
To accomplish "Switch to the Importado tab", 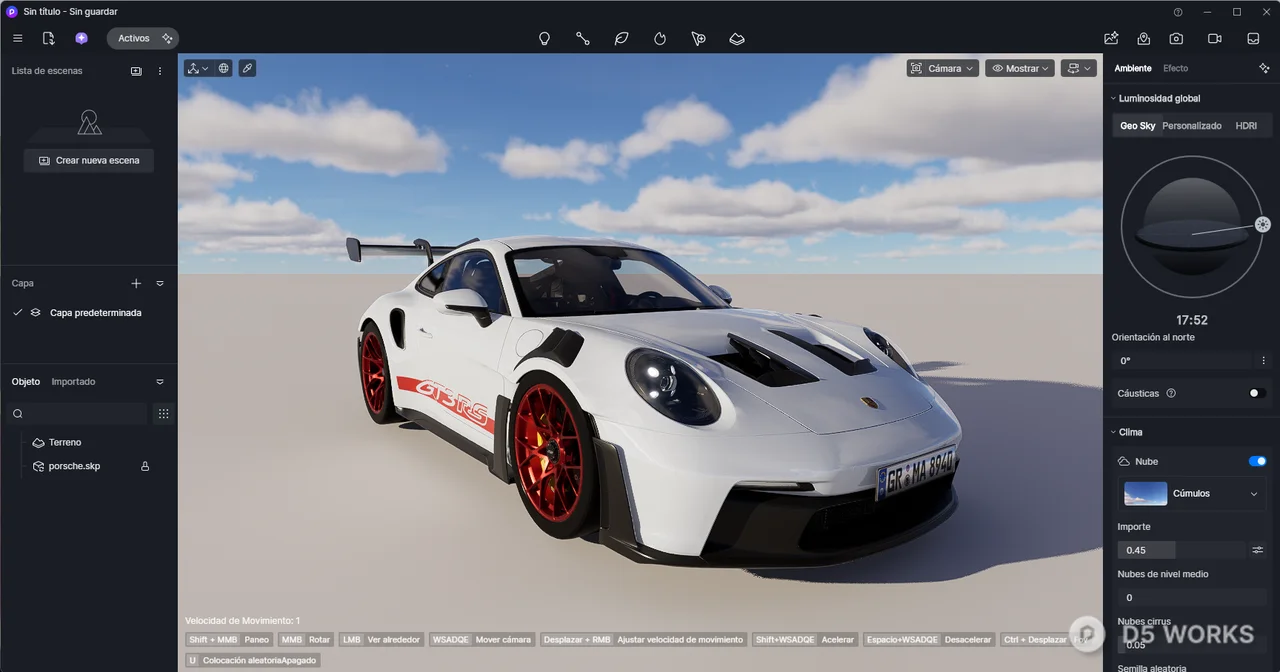I will coord(74,382).
